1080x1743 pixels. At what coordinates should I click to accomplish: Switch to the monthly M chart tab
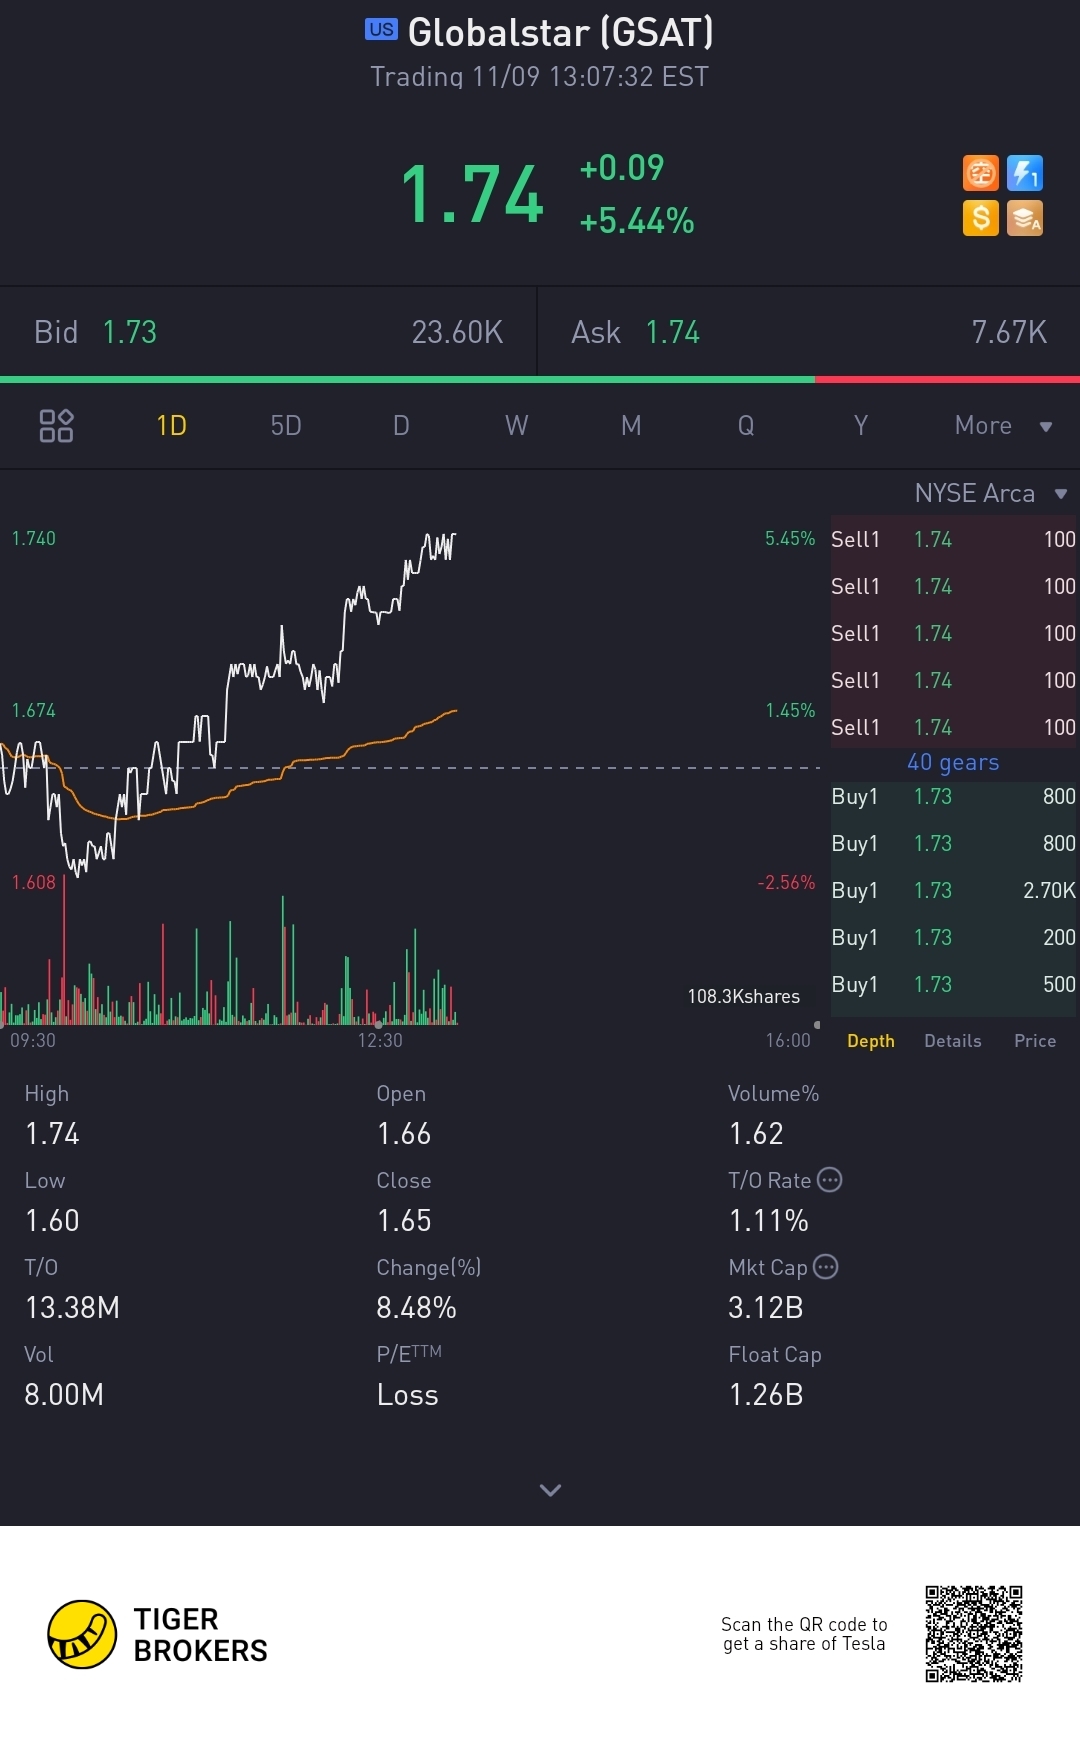[631, 426]
